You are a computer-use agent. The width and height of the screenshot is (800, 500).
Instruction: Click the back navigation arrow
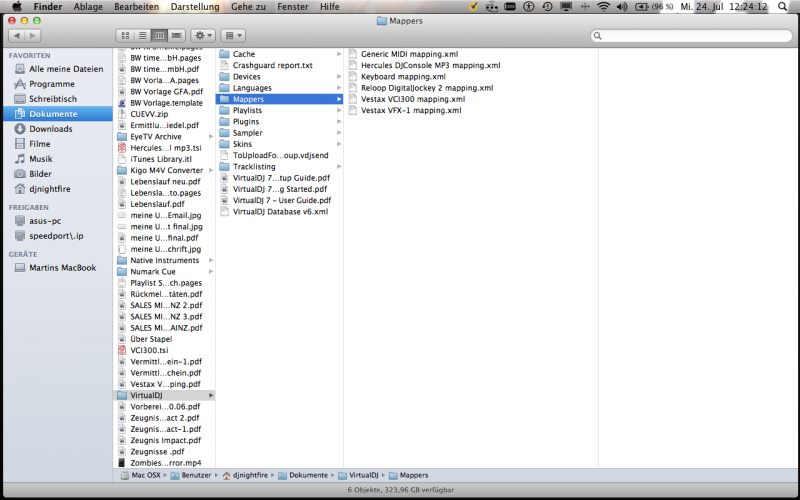click(17, 35)
